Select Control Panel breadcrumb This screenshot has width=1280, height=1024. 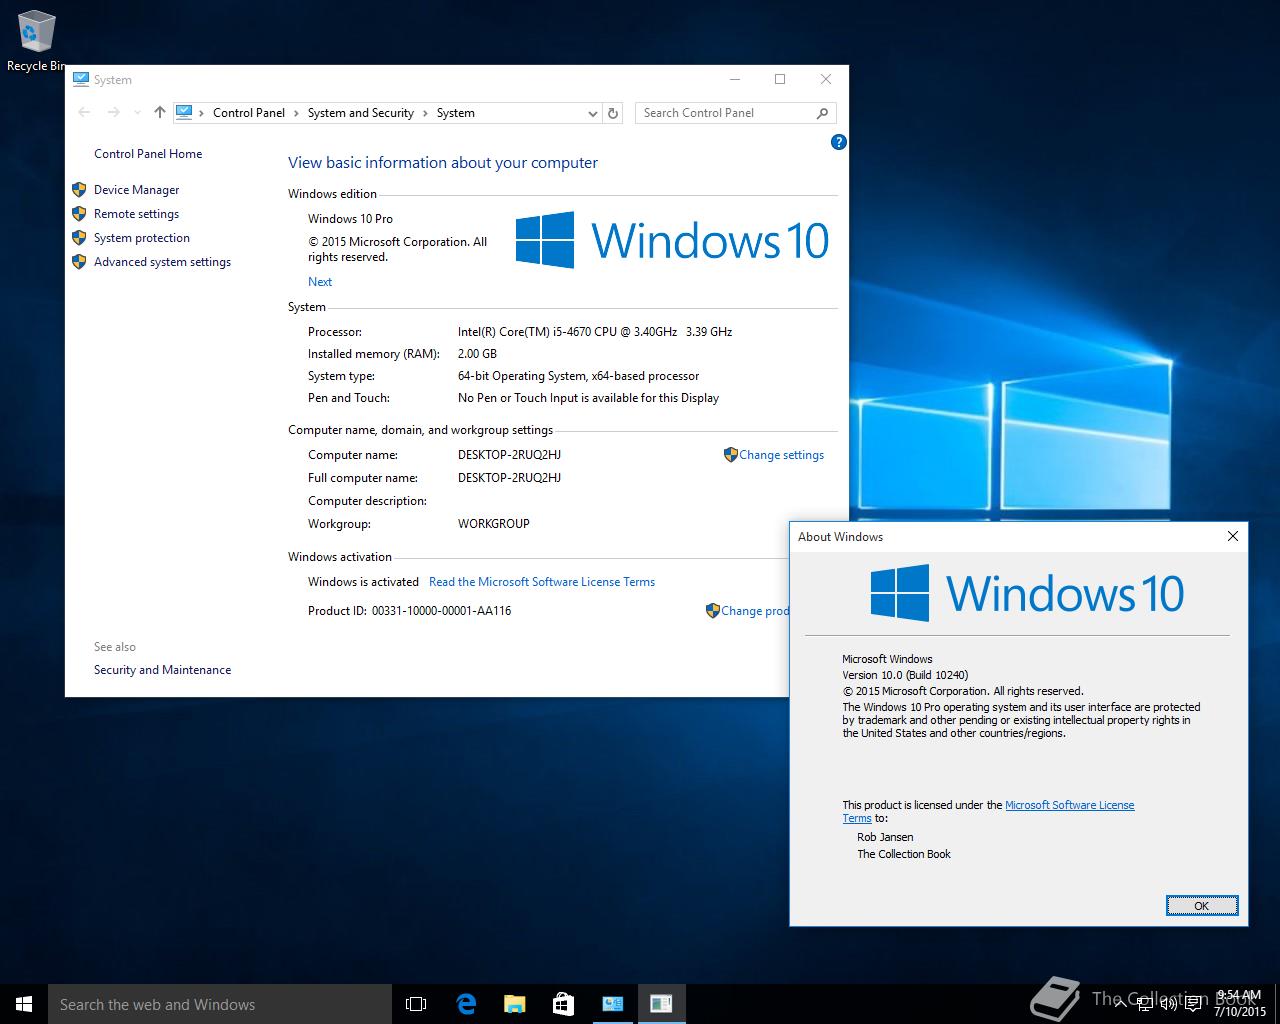249,113
